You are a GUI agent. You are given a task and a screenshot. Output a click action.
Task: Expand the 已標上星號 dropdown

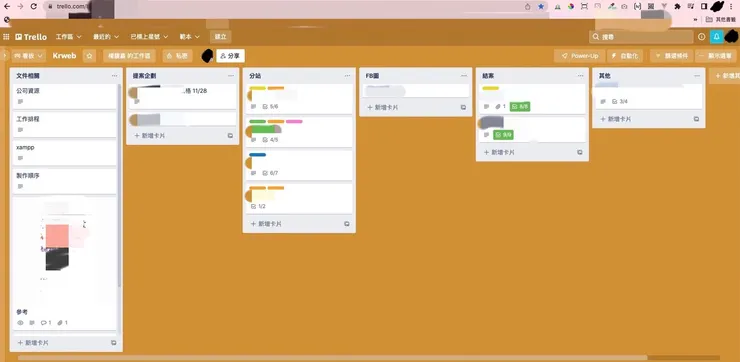149,36
